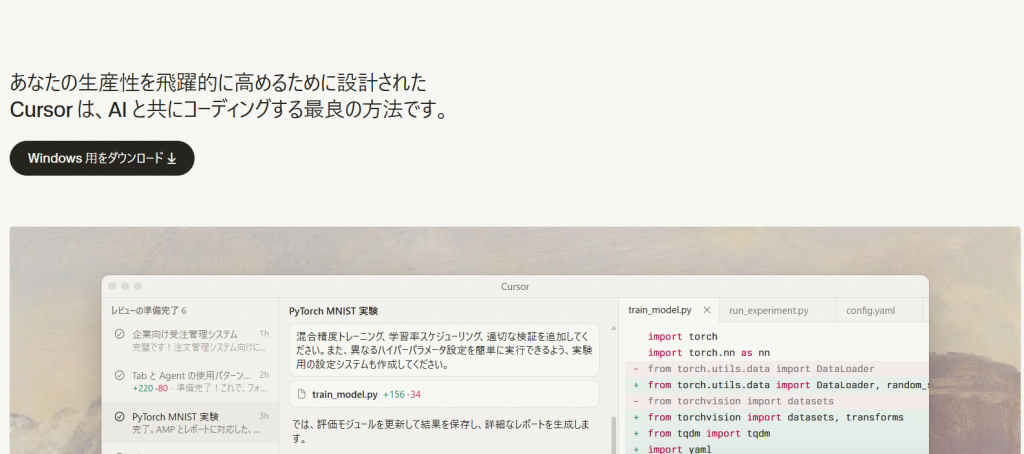Viewport: 1024px width, 454px height.
Task: Collapse the レビューの準備完了 6 section header
Action: 149,310
